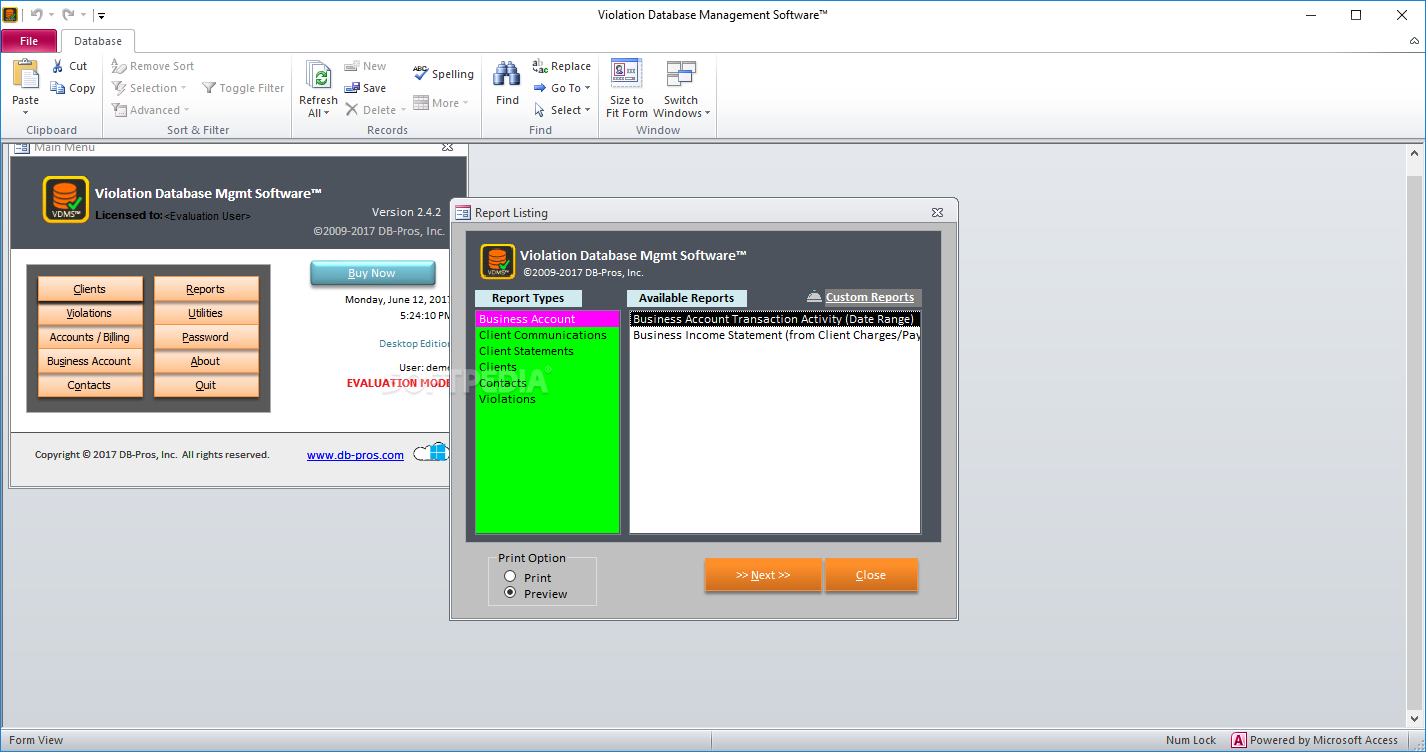Click the Undo arrow in title bar
1426x752 pixels.
37,15
